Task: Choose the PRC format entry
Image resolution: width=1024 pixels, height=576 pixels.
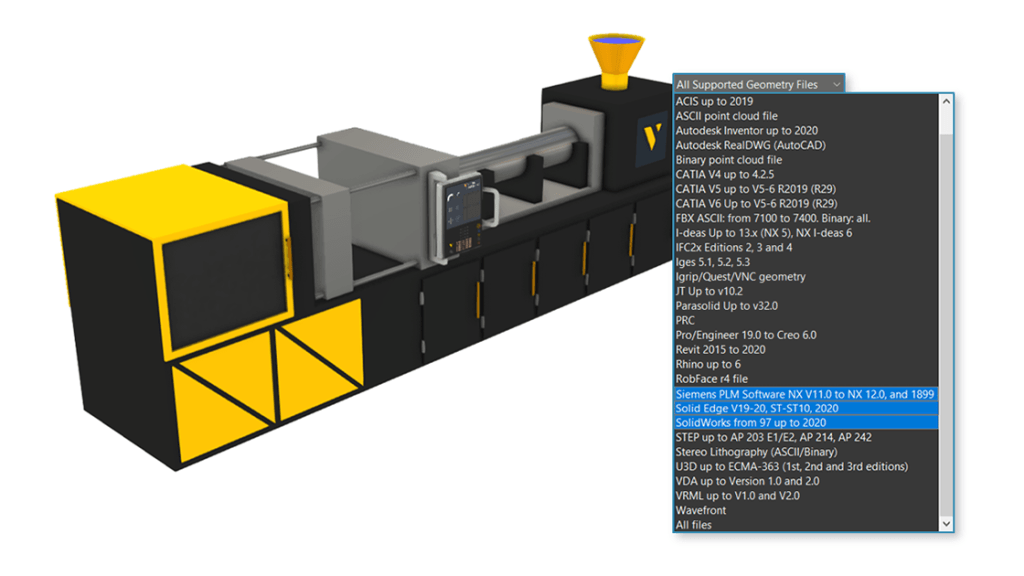Action: click(807, 320)
